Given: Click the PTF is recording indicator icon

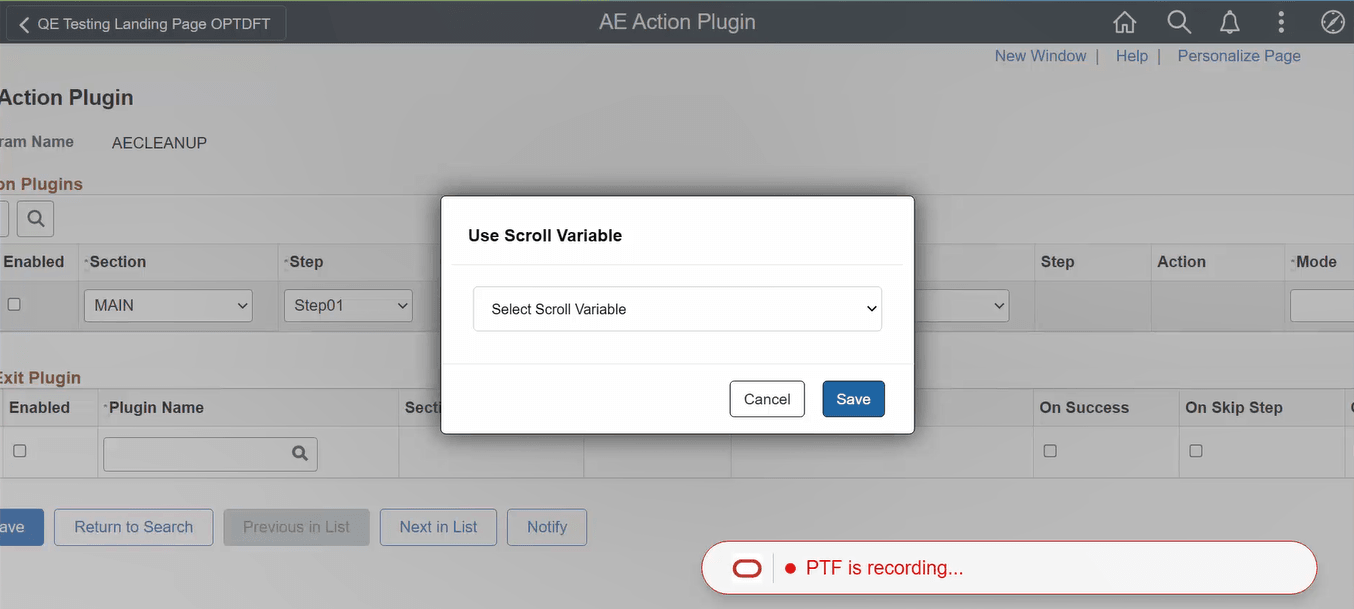Looking at the screenshot, I should pos(746,567).
